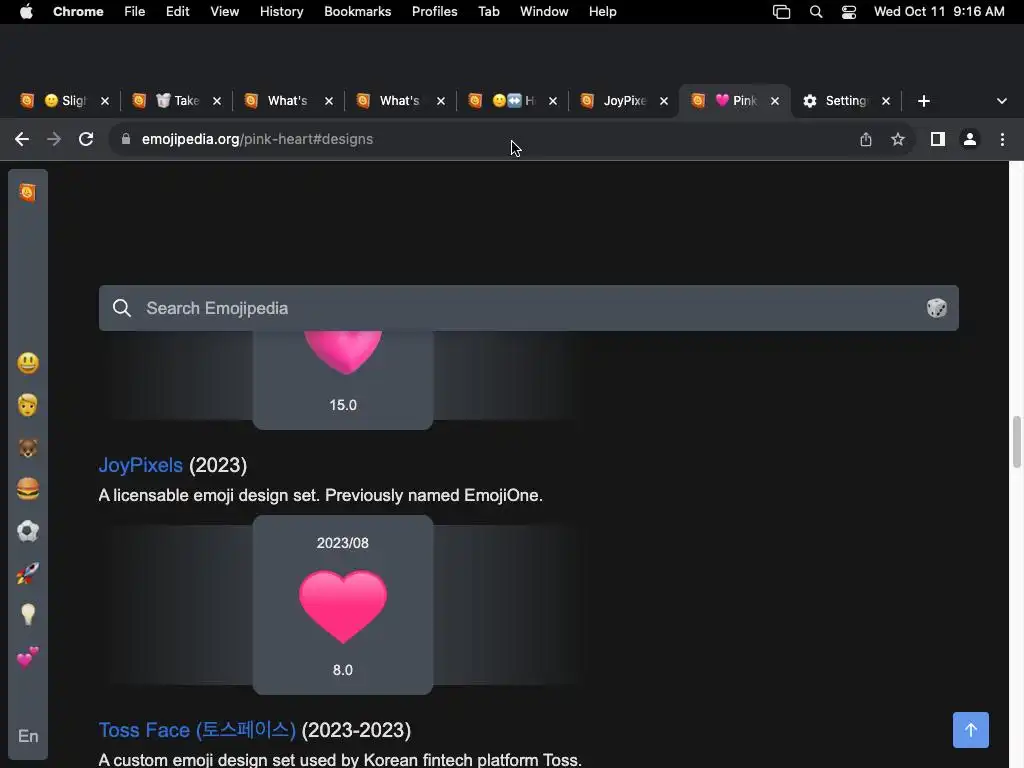Open Travel & Places rocket icon
This screenshot has width=1024, height=768.
[27, 573]
